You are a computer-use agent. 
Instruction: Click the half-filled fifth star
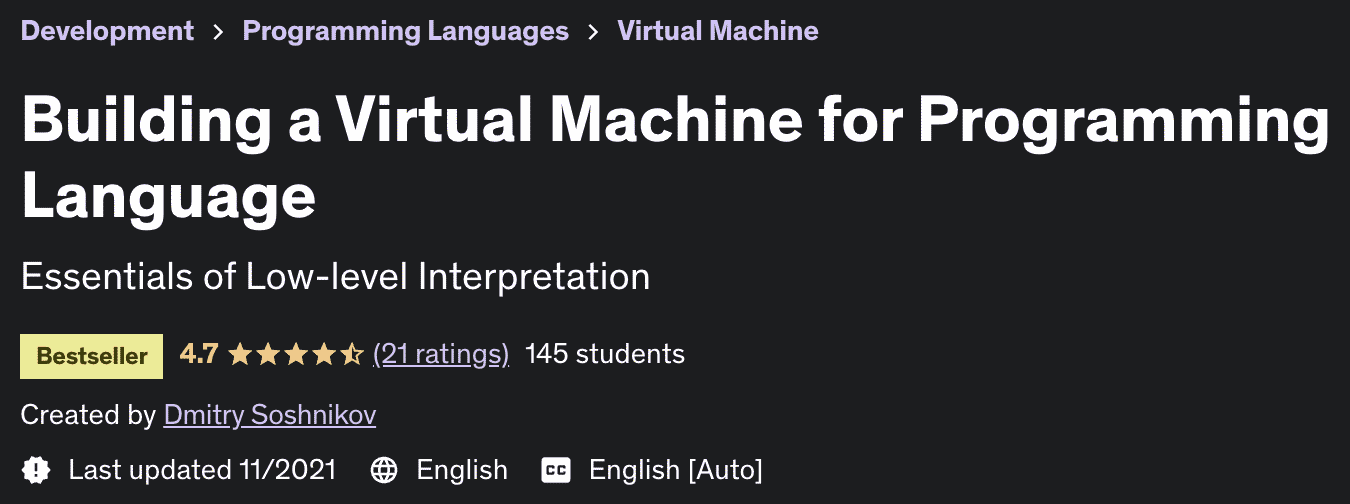click(352, 354)
